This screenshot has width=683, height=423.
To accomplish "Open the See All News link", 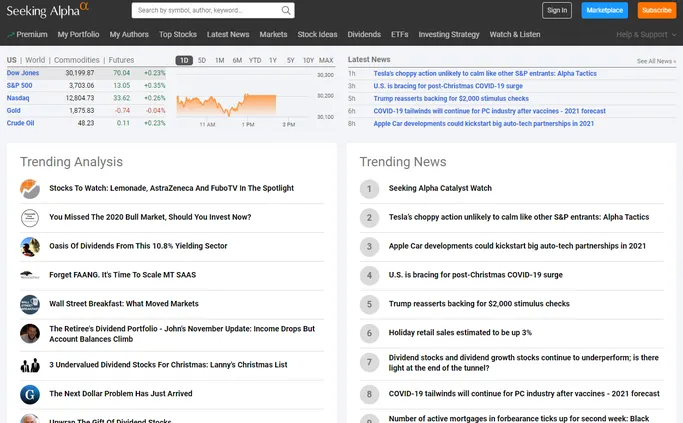I will [656, 61].
